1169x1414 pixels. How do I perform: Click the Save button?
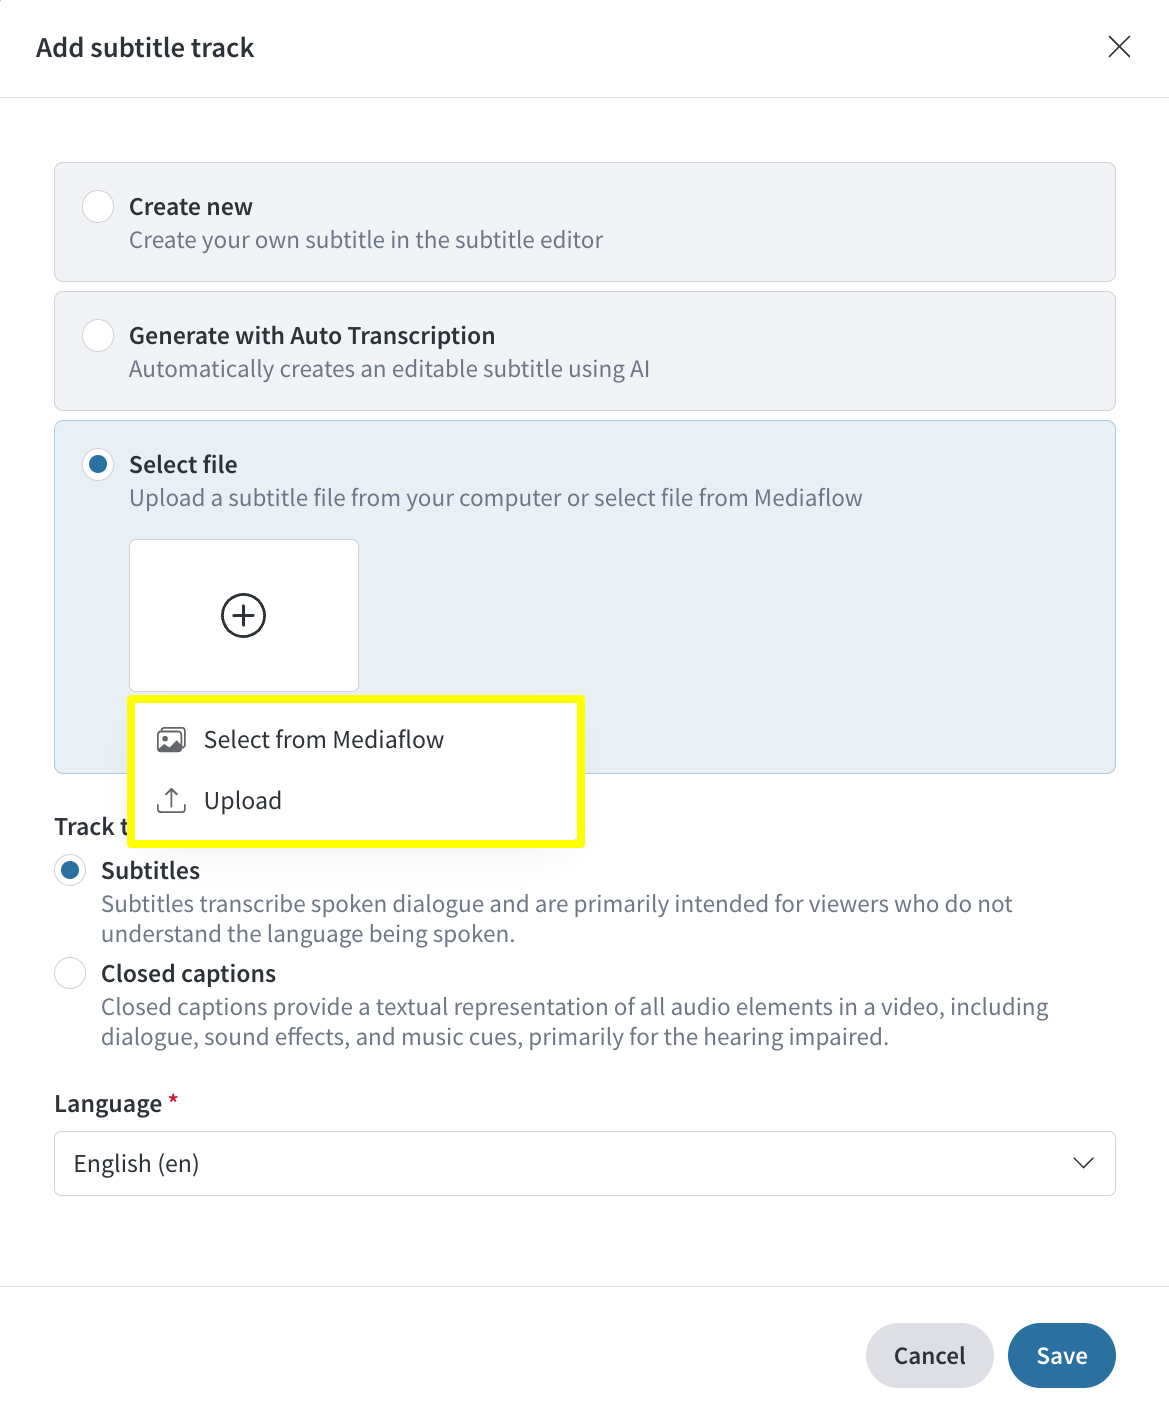click(x=1061, y=1355)
